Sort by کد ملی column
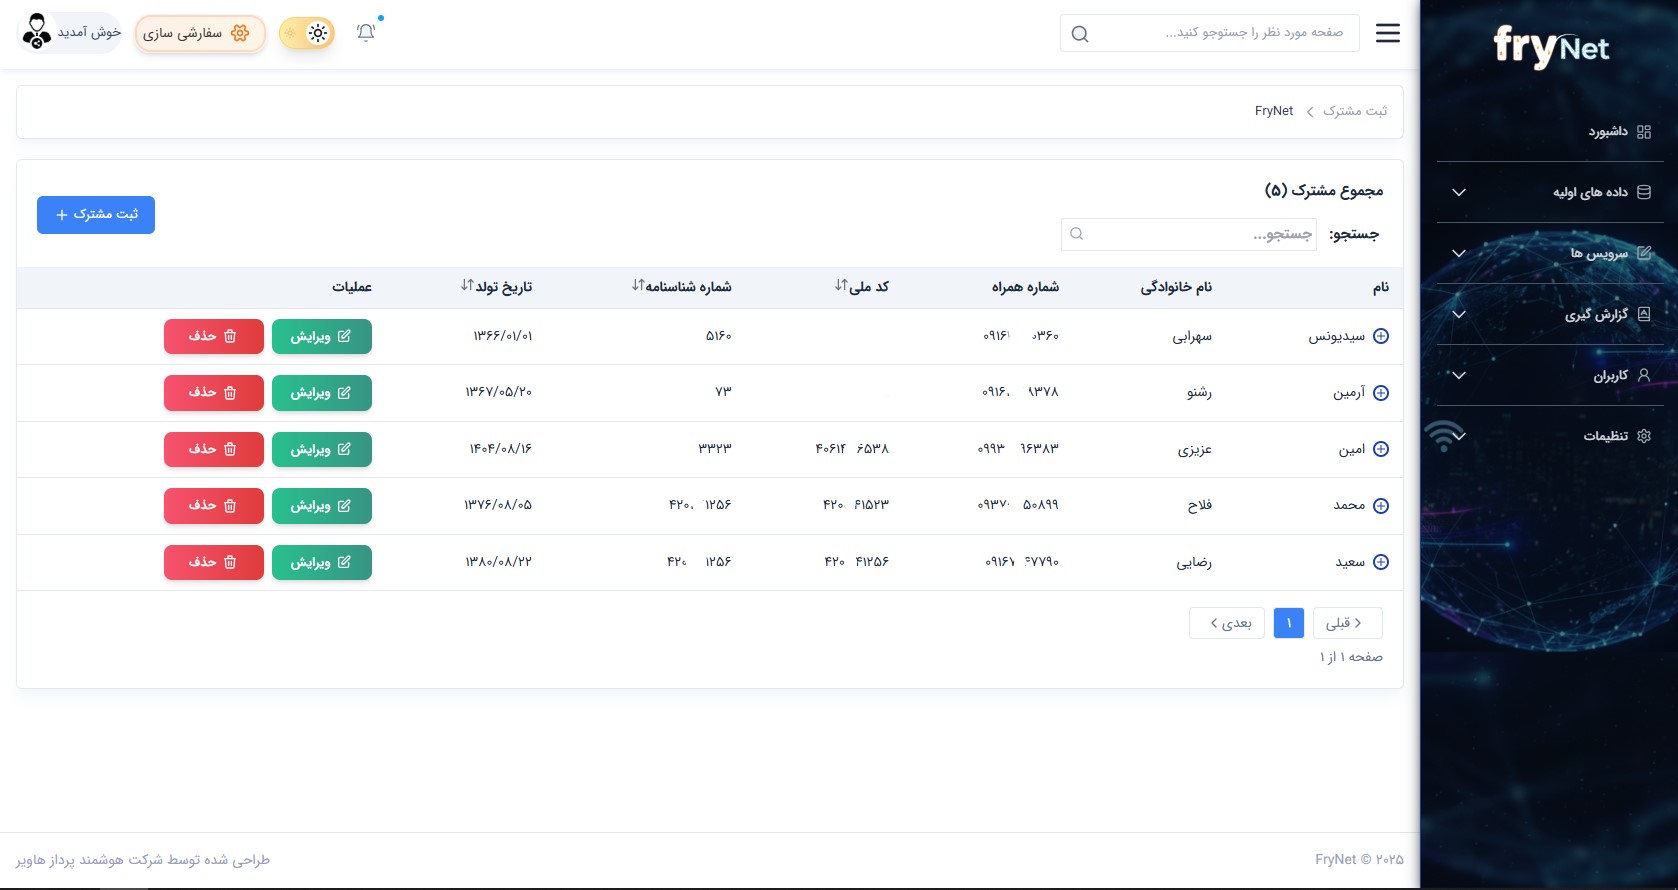1678x890 pixels. click(x=861, y=287)
